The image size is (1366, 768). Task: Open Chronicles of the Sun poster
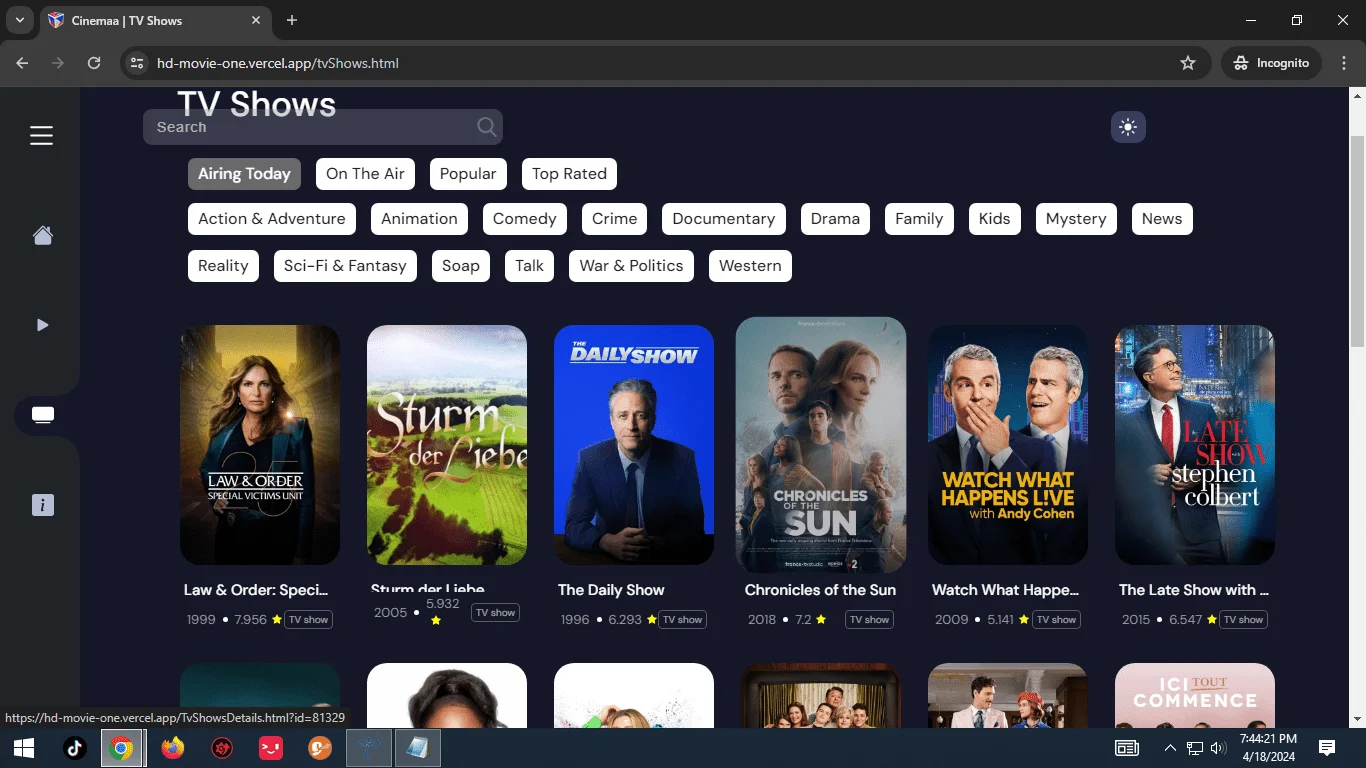point(821,445)
